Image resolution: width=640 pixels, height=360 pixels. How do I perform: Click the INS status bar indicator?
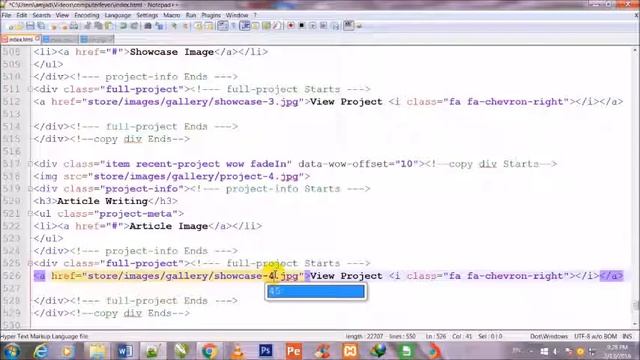(627, 336)
